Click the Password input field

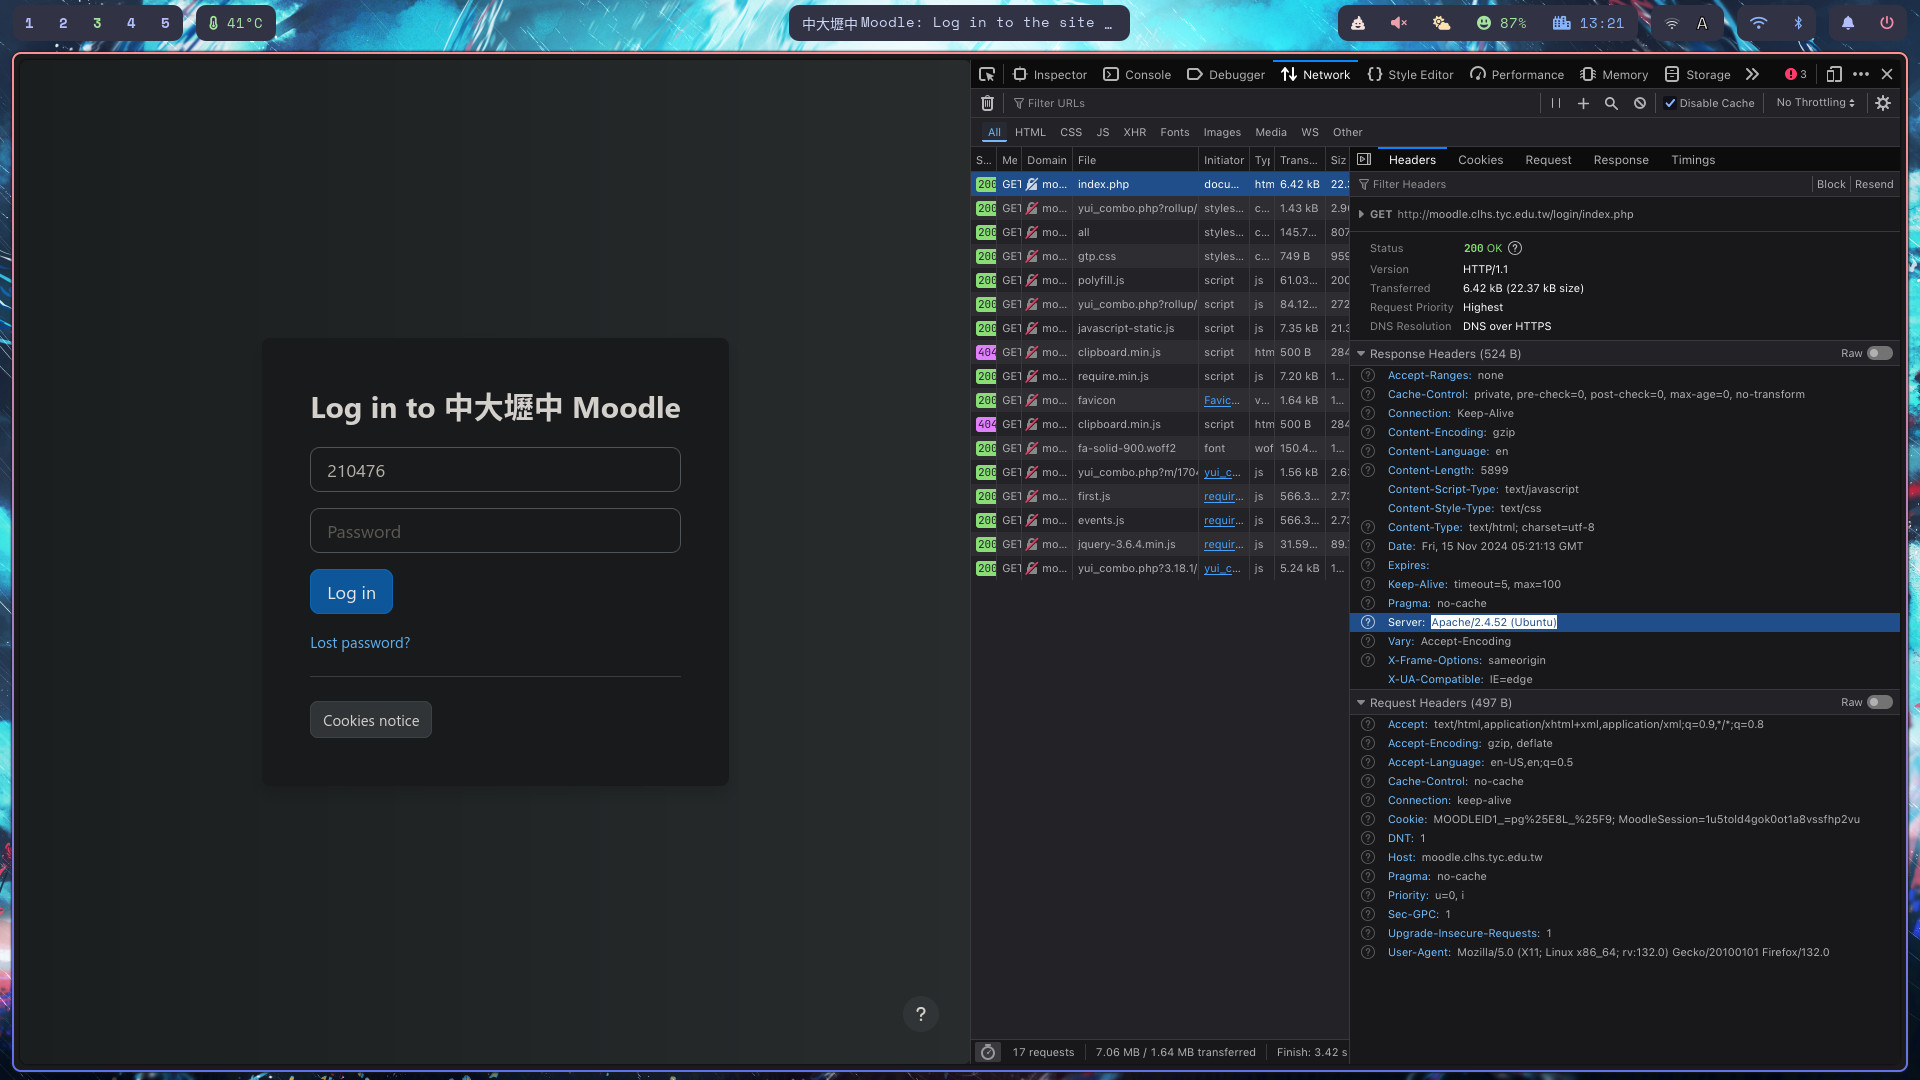[x=495, y=531]
